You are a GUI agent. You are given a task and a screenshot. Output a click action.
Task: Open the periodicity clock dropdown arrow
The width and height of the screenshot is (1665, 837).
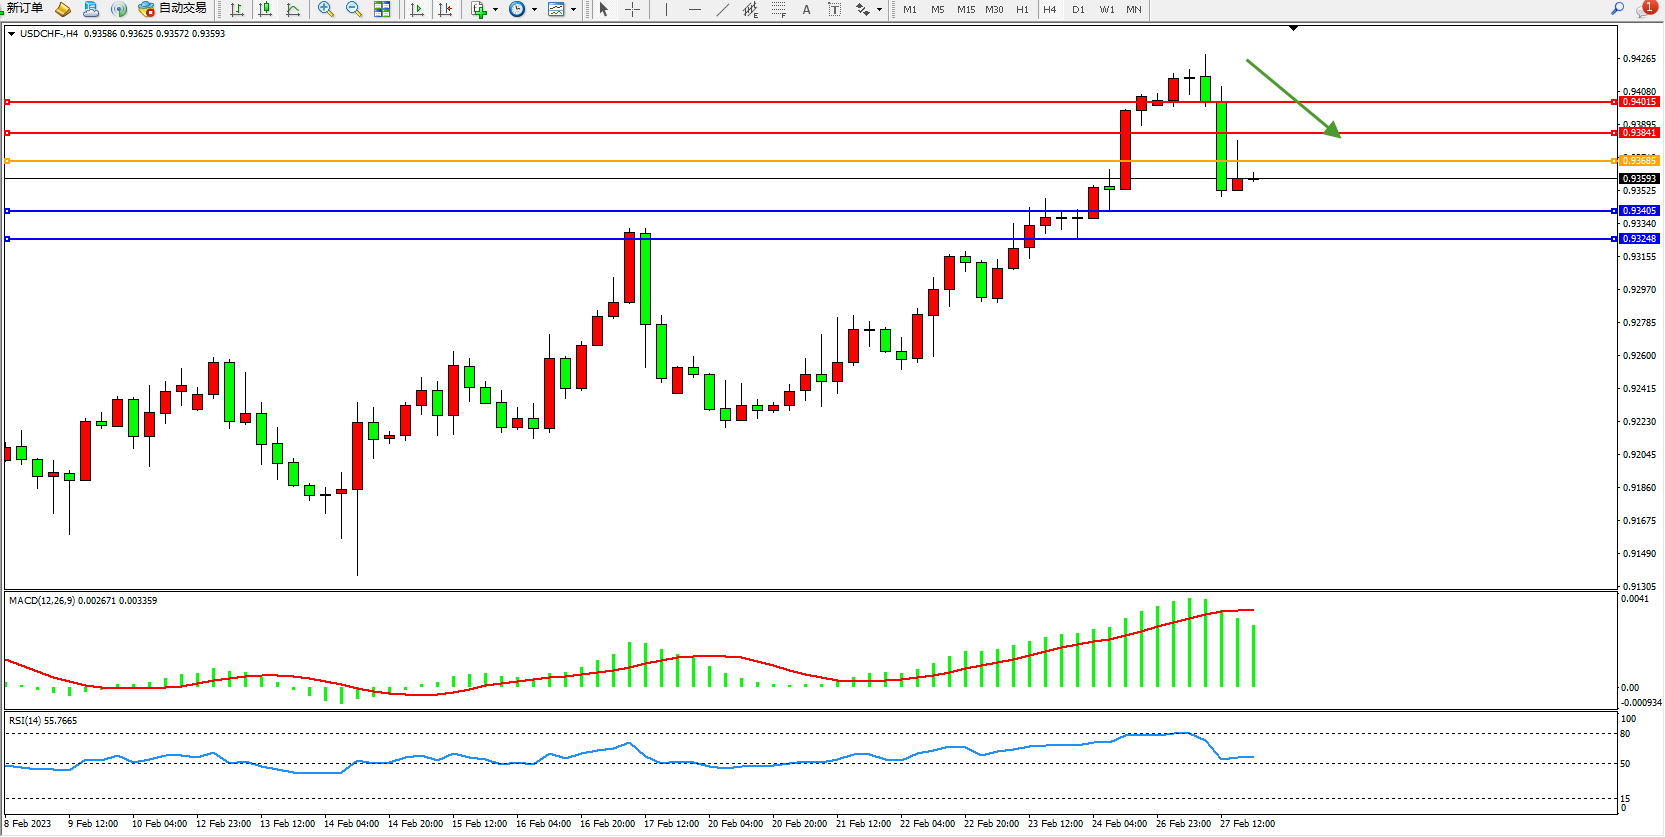[x=534, y=10]
